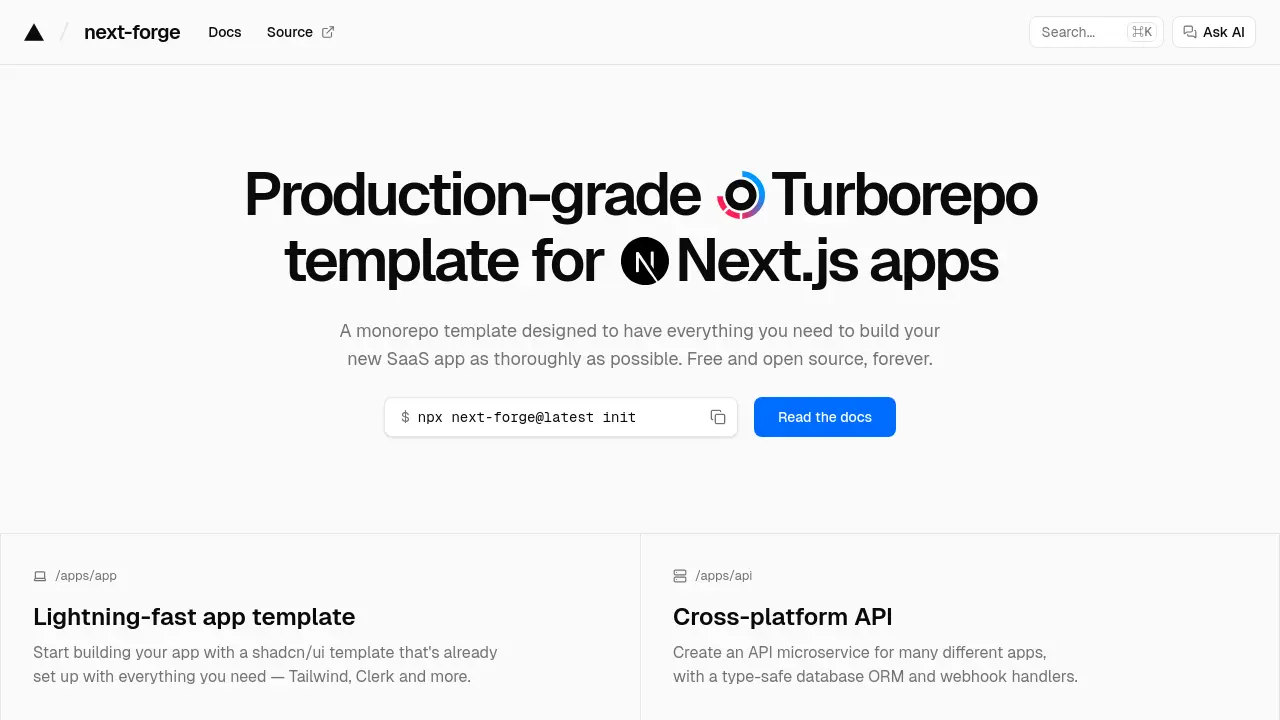Click the ⌘K shortcut badge in the search bar
The width and height of the screenshot is (1280, 720).
(1141, 31)
